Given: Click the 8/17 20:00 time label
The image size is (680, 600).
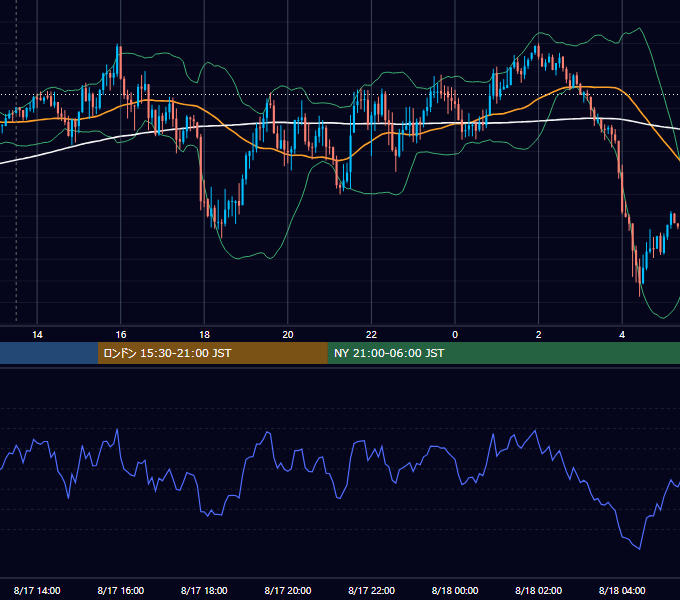Looking at the screenshot, I should 288,590.
